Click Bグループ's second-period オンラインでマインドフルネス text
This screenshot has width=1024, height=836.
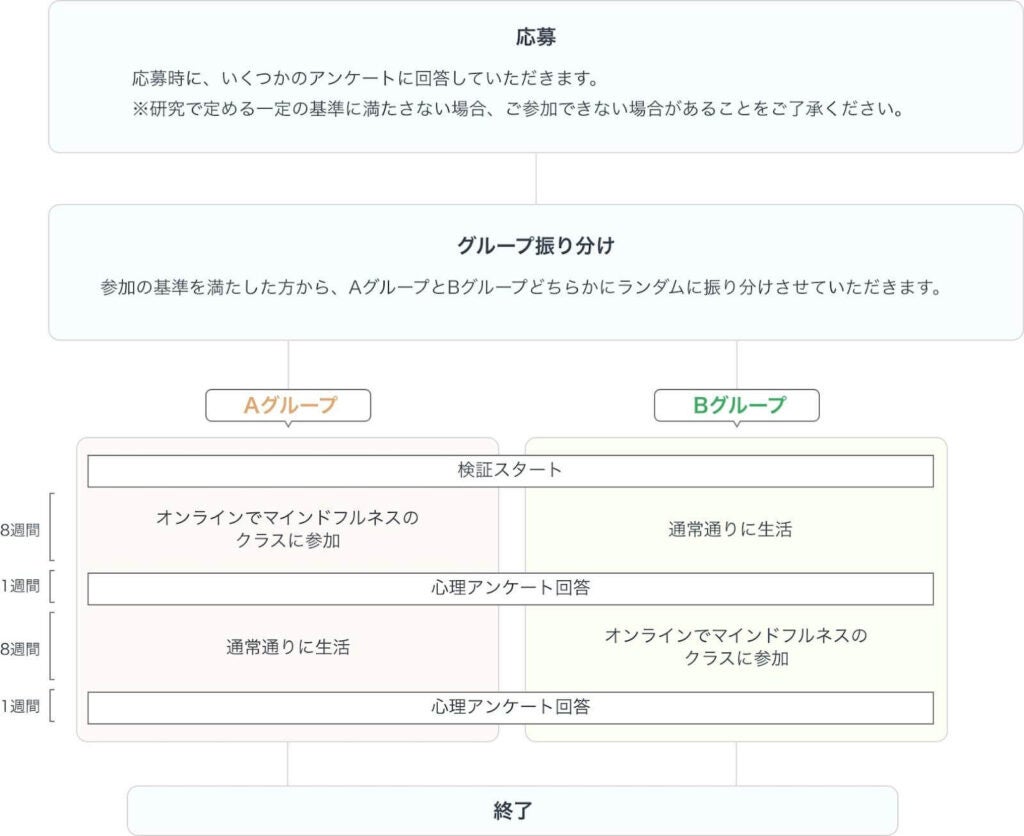[736, 646]
